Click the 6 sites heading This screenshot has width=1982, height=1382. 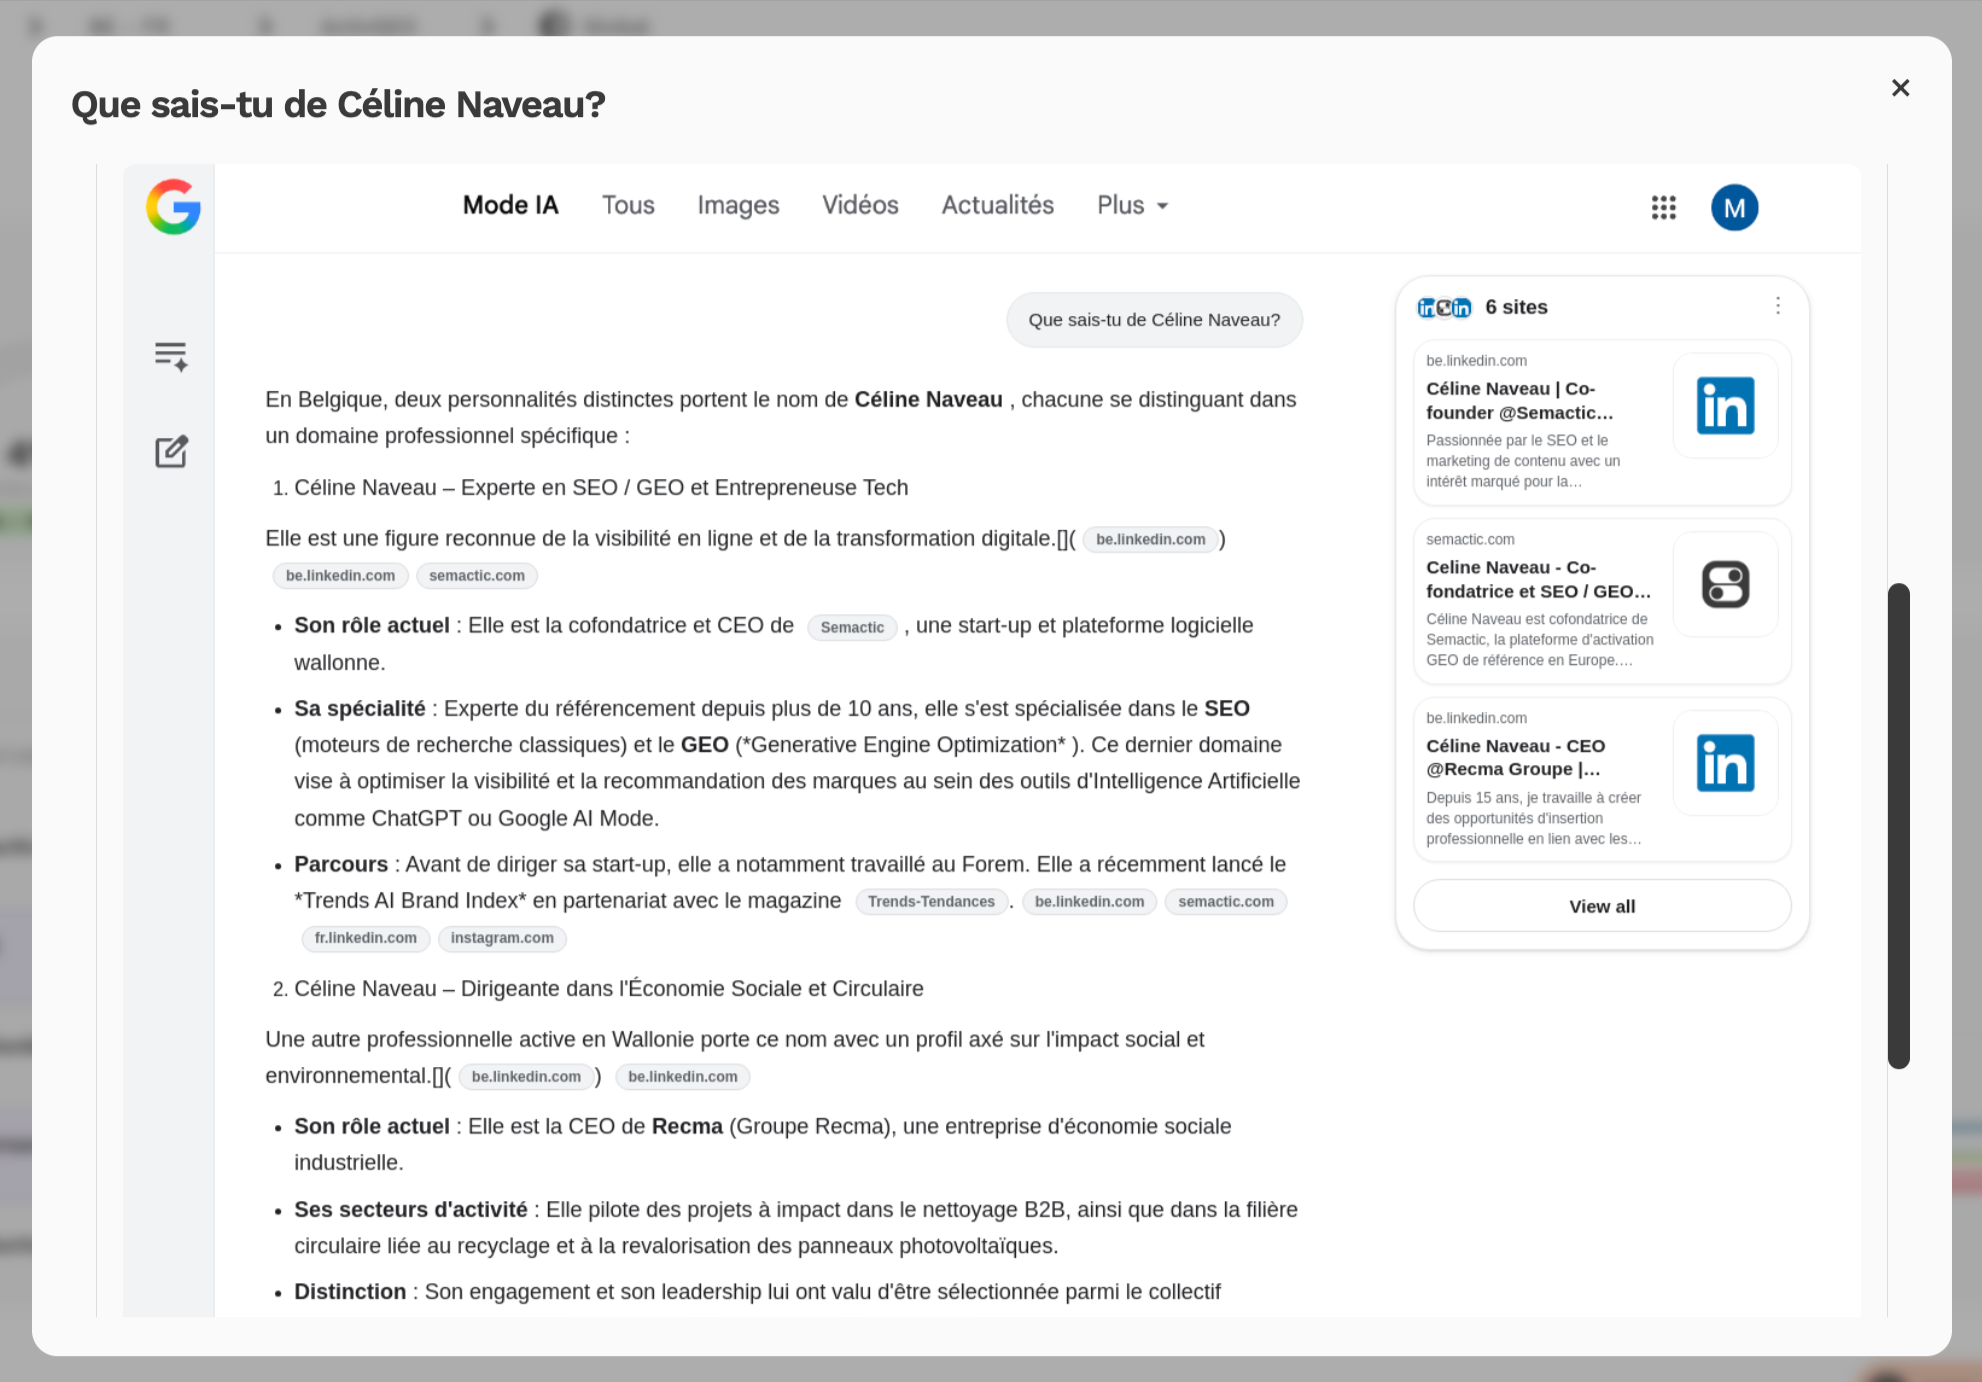pyautogui.click(x=1516, y=307)
